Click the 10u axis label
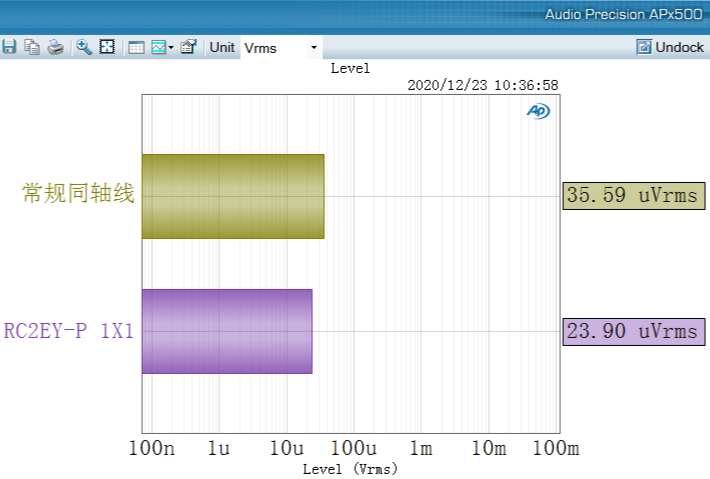710x479 pixels. tap(287, 448)
